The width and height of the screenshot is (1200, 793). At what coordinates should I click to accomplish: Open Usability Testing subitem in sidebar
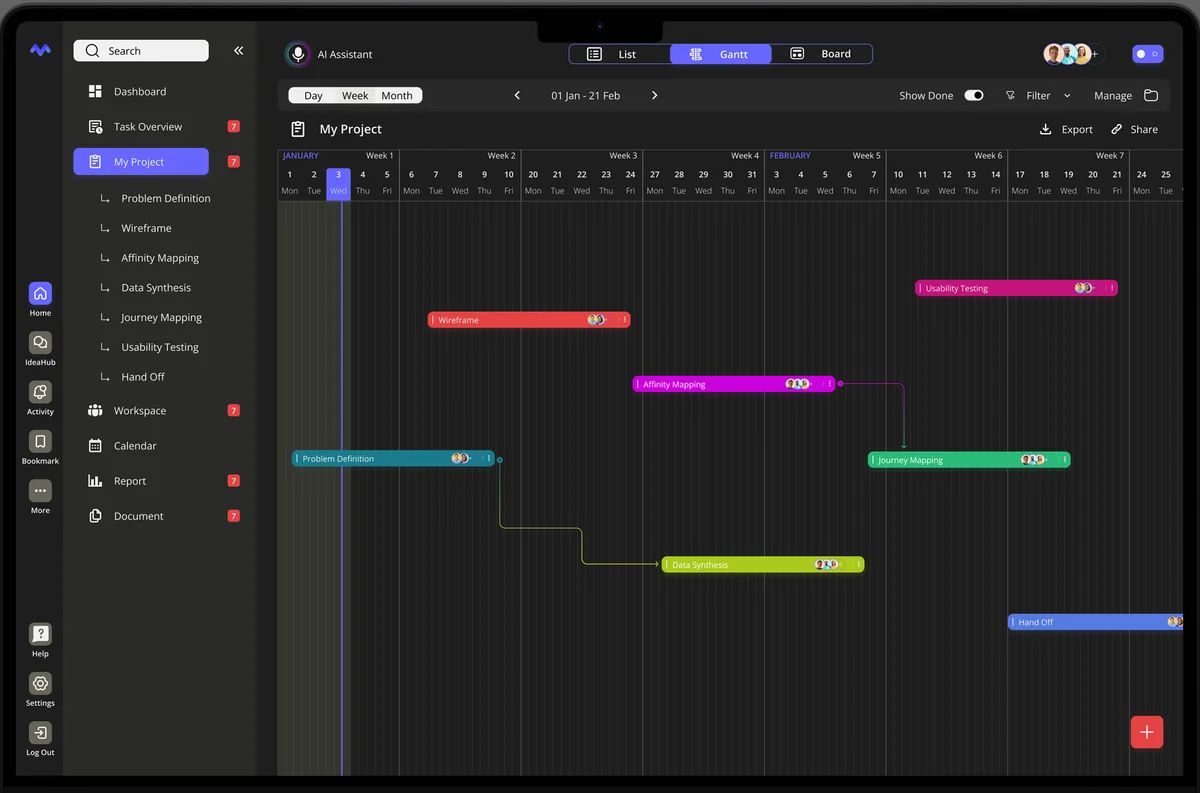click(160, 347)
